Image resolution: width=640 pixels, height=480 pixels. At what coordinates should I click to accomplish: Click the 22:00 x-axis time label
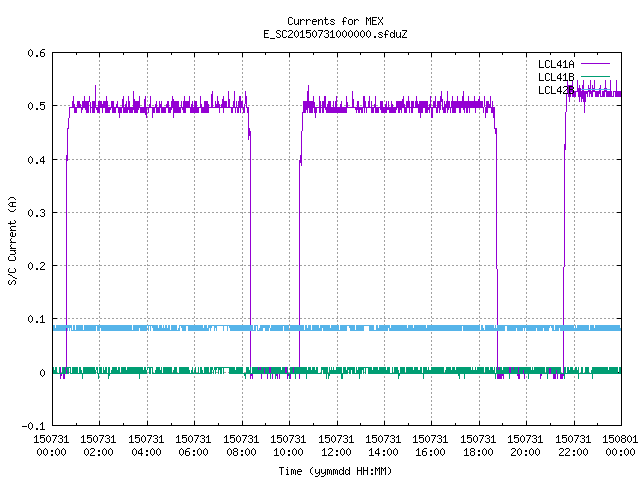click(573, 452)
